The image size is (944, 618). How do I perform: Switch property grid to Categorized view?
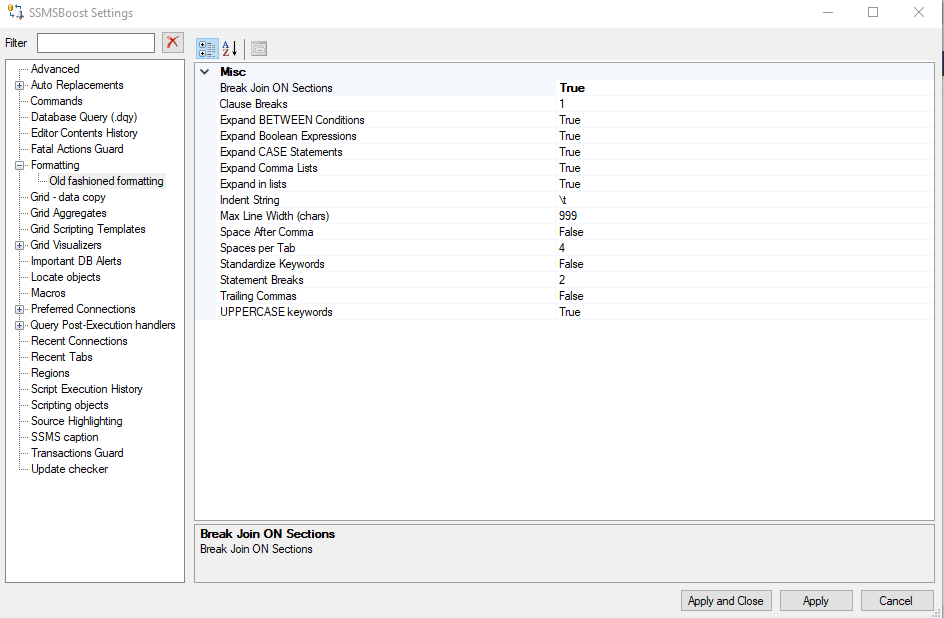[x=207, y=48]
